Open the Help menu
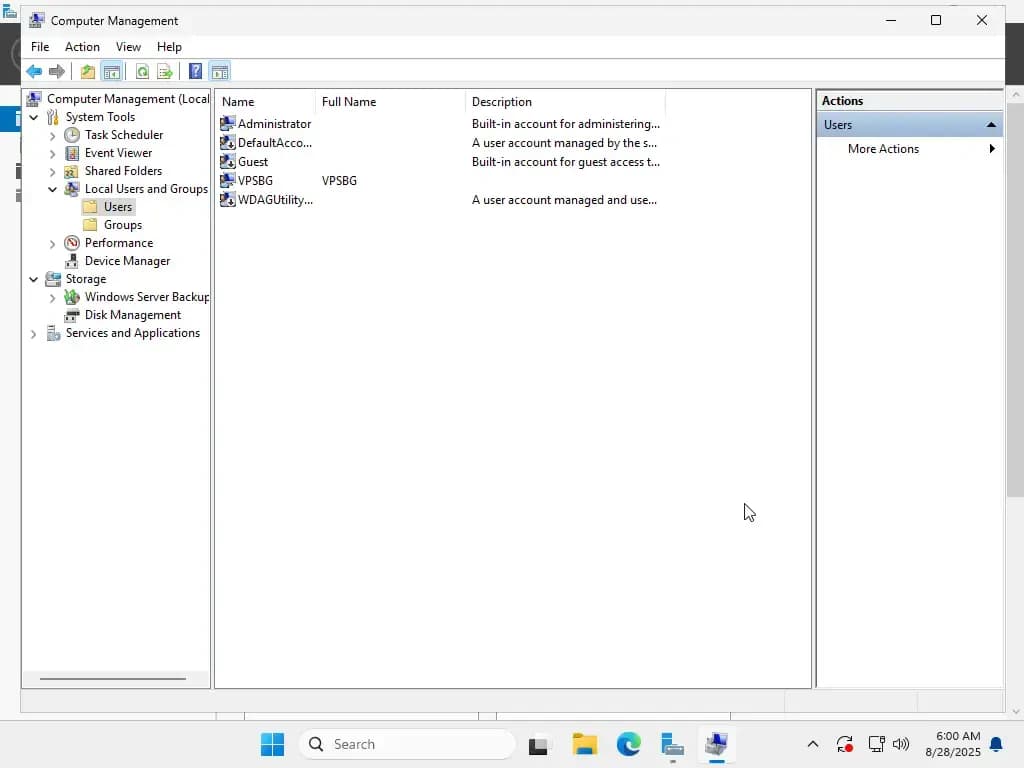 click(169, 47)
